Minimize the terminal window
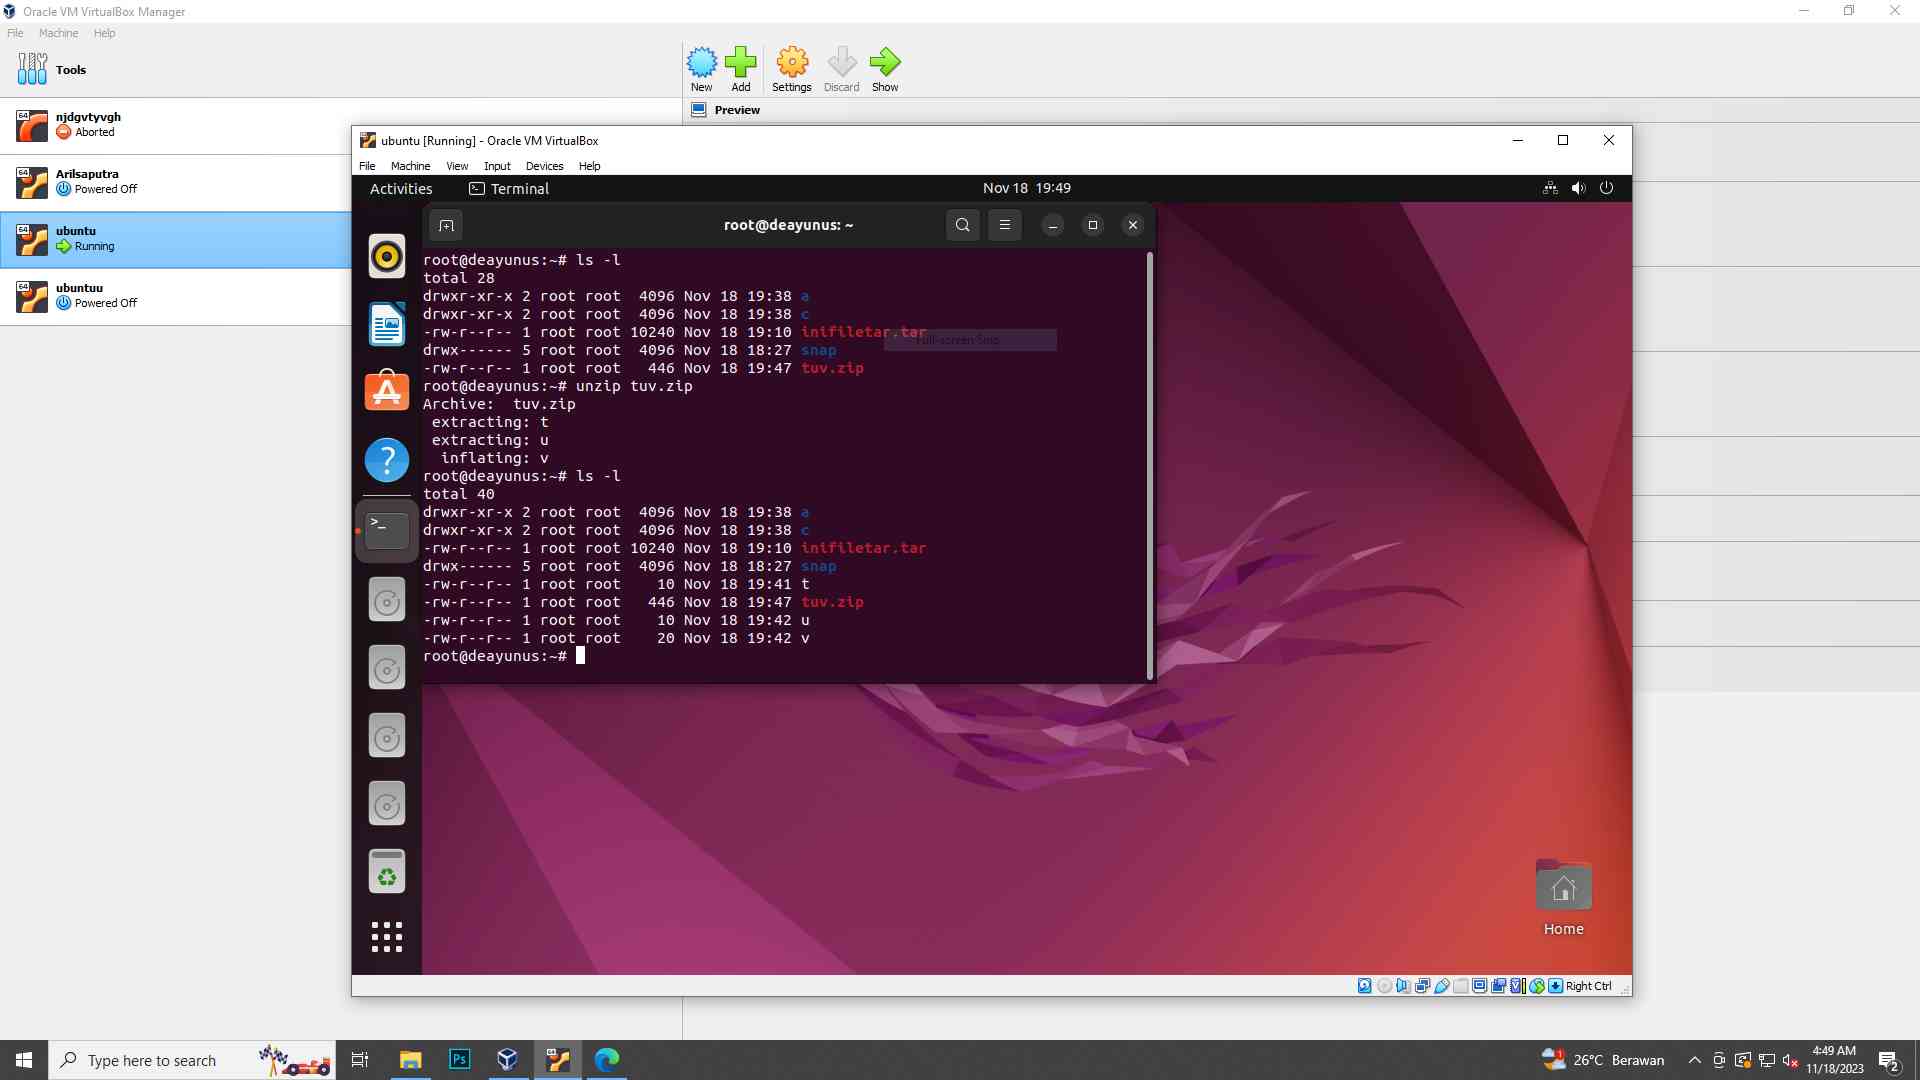The image size is (1920, 1080). tap(1052, 225)
